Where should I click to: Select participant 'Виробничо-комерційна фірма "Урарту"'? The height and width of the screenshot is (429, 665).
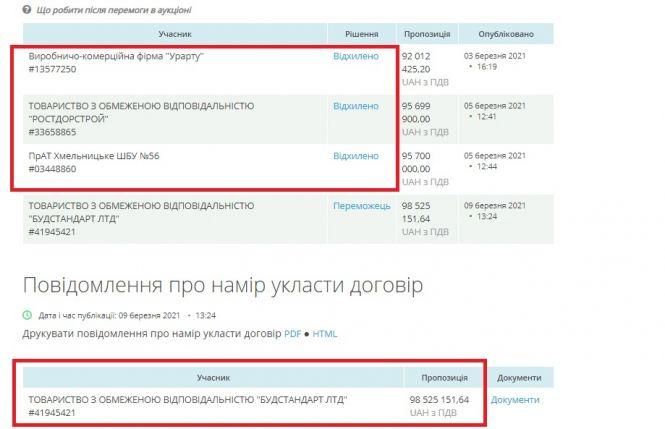pos(116,56)
